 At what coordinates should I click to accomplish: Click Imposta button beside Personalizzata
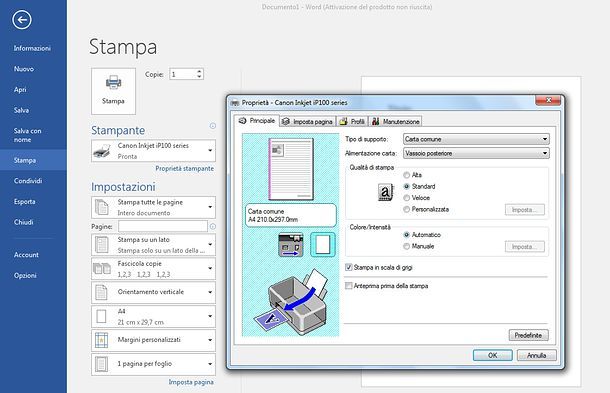click(x=525, y=210)
